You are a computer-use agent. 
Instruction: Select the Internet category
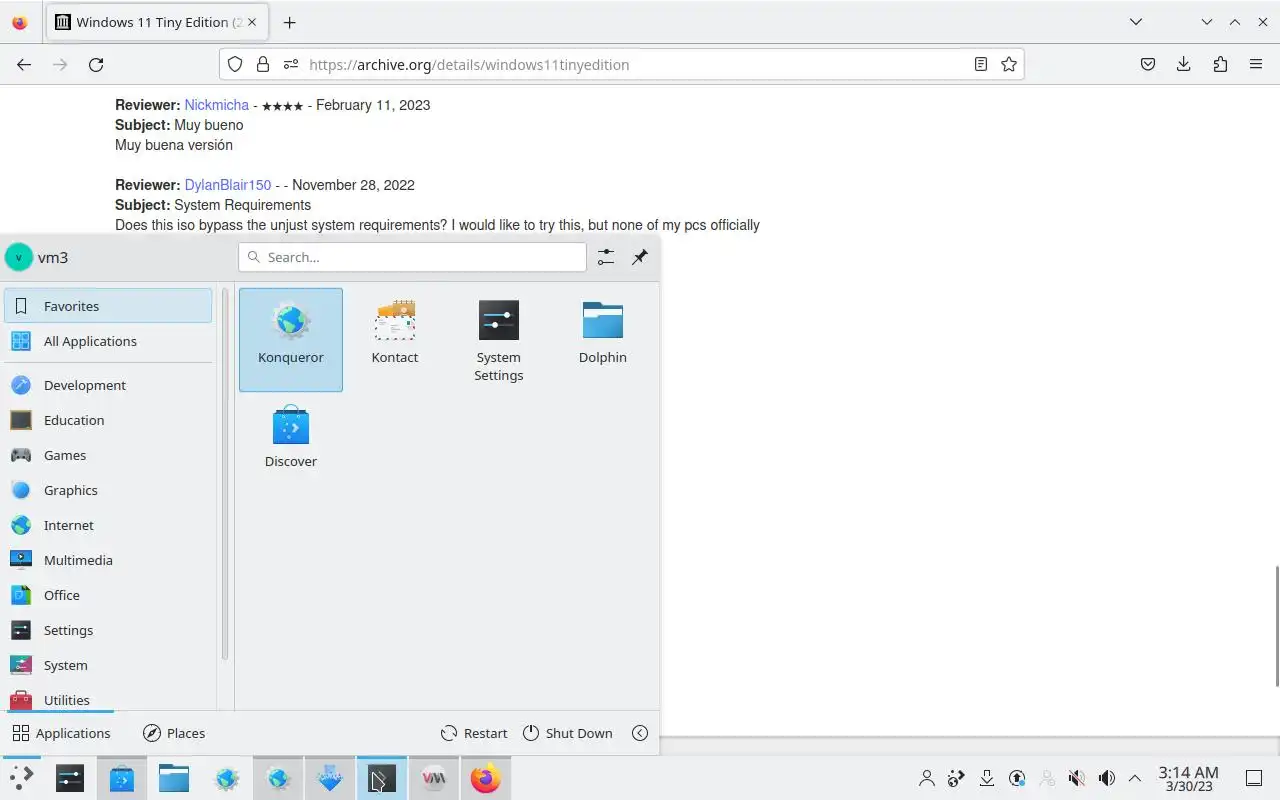(x=108, y=525)
